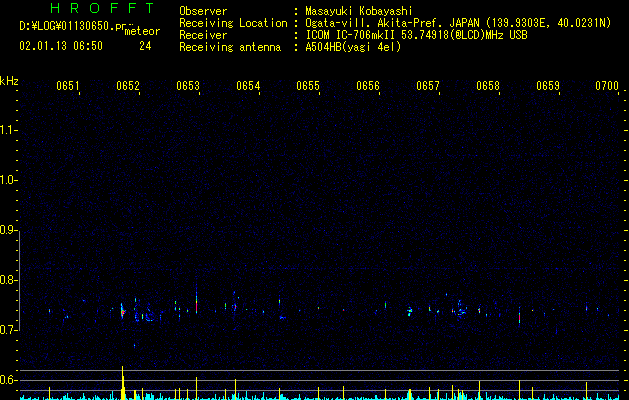
Task: Click the 0654 time marker
Action: tap(248, 85)
